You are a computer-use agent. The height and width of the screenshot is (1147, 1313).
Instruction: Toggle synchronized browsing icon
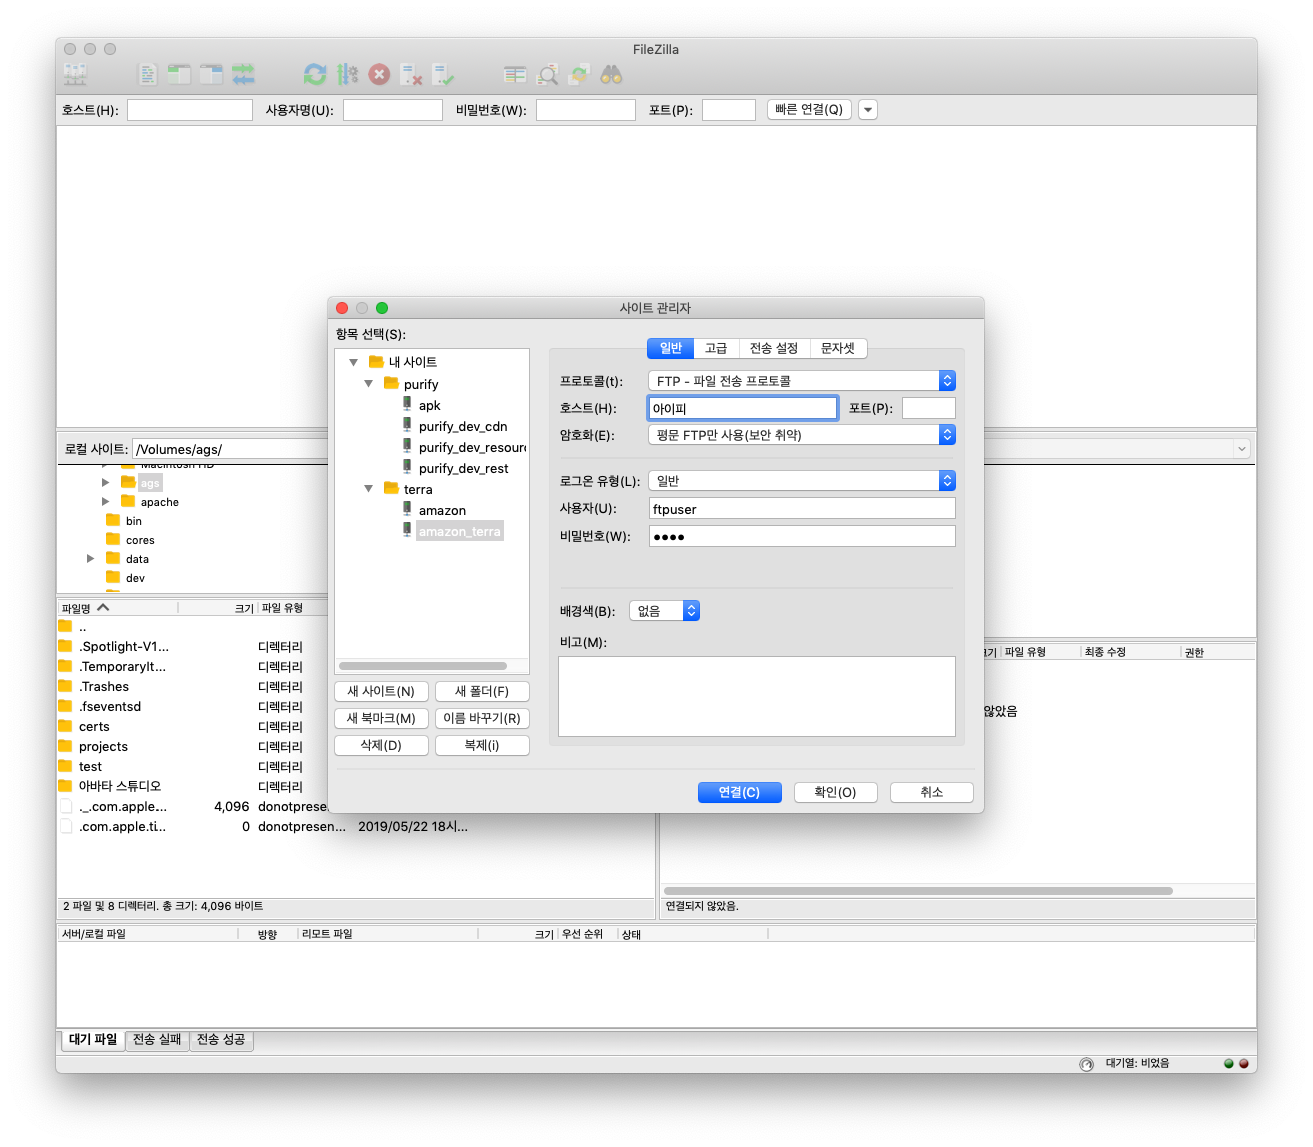[579, 74]
